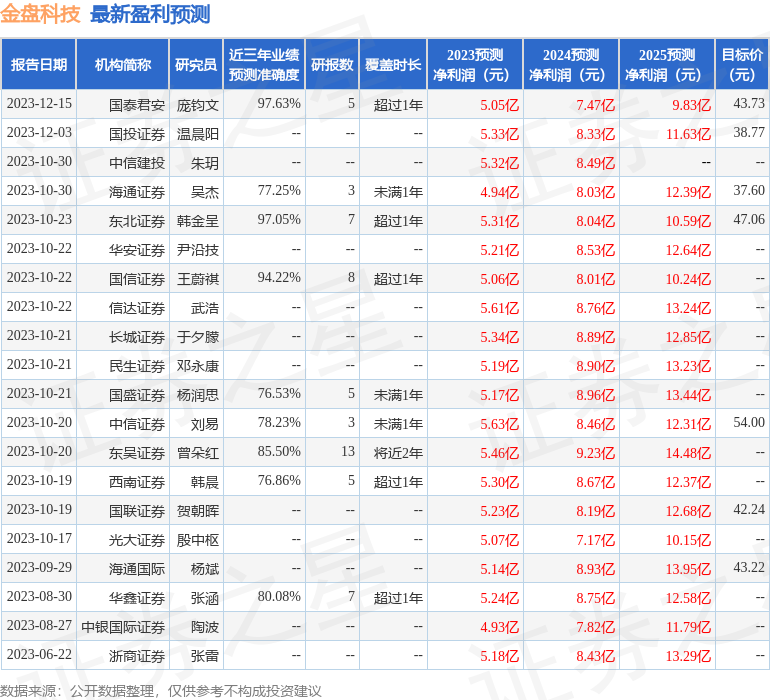This screenshot has width=770, height=700.
Task: Click analyst name 温晨阳
Action: 197,134
